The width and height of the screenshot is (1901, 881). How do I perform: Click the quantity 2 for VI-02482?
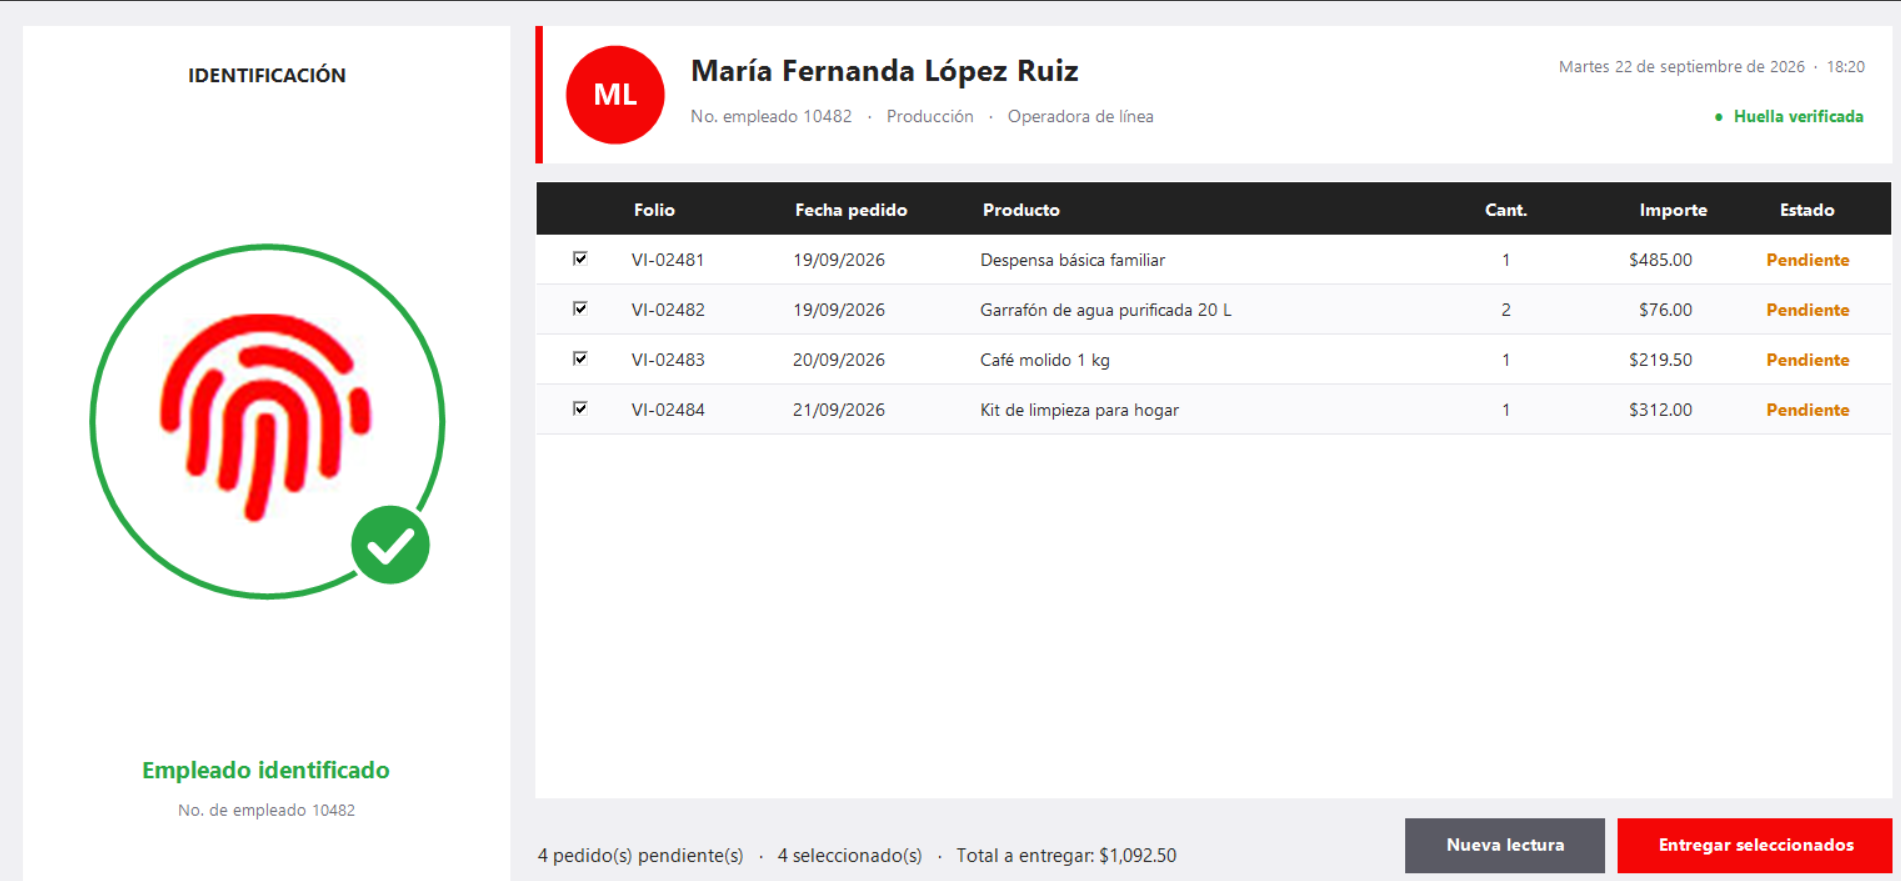pos(1506,310)
